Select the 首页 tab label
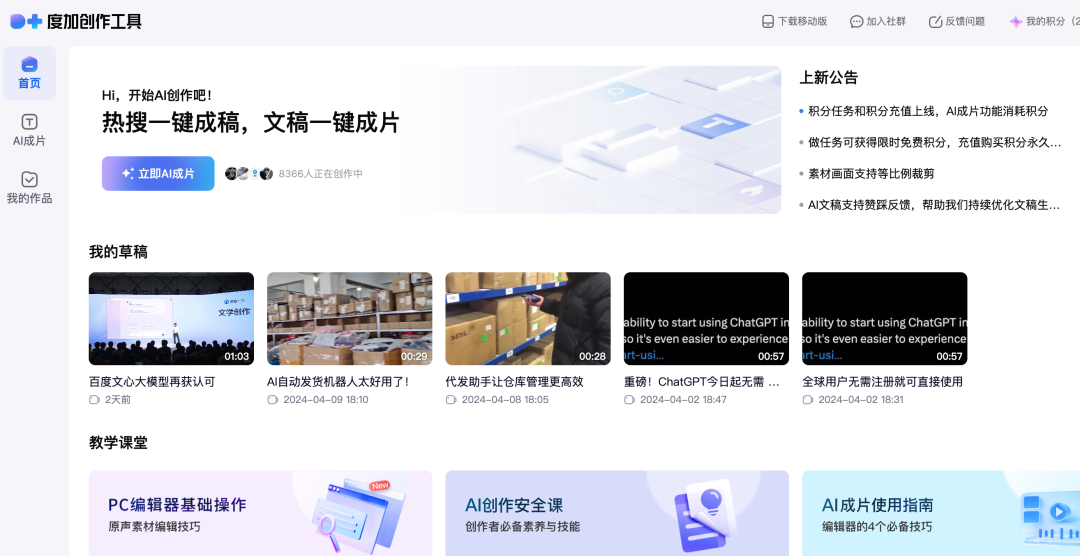 coord(30,83)
